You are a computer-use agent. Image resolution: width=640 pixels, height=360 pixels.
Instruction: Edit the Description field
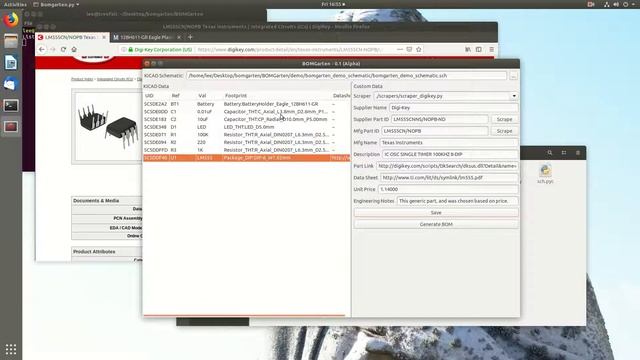pyautogui.click(x=450, y=154)
